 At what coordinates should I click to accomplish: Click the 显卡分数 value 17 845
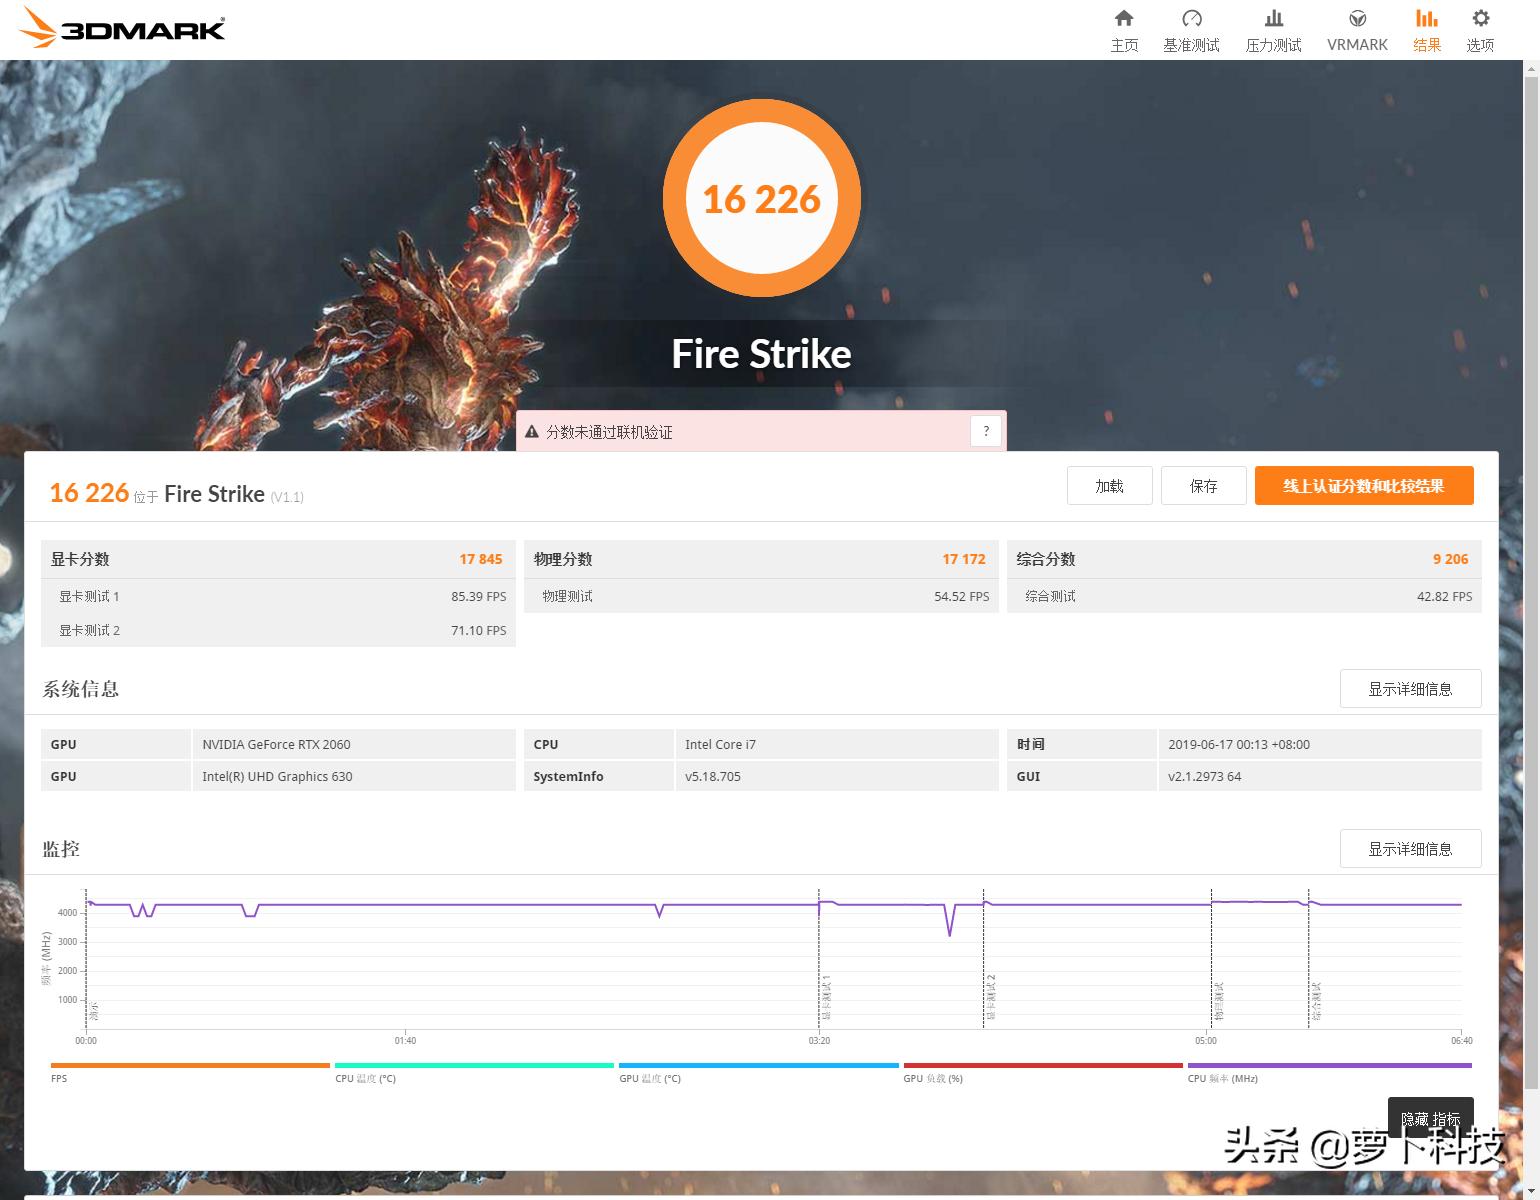(x=481, y=559)
